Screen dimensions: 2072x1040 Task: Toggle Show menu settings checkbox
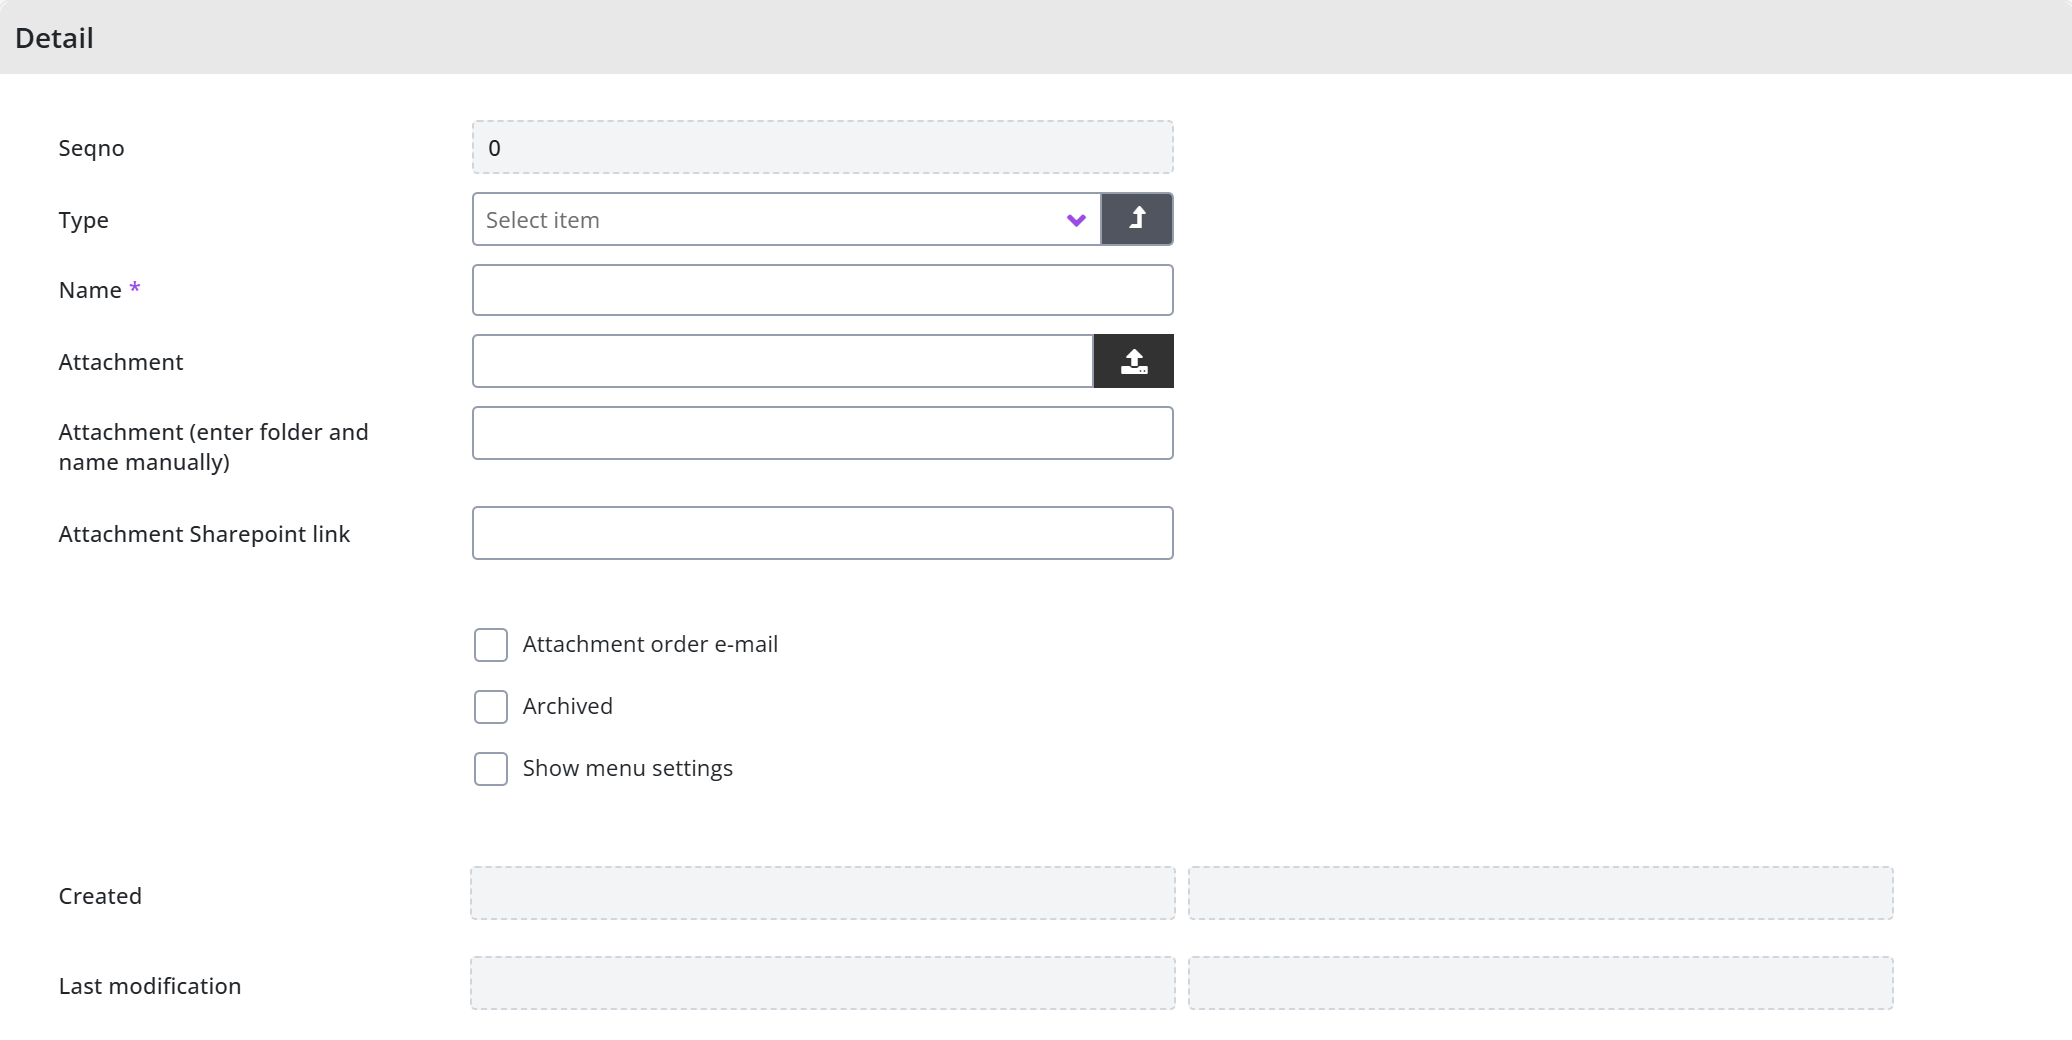tap(491, 769)
